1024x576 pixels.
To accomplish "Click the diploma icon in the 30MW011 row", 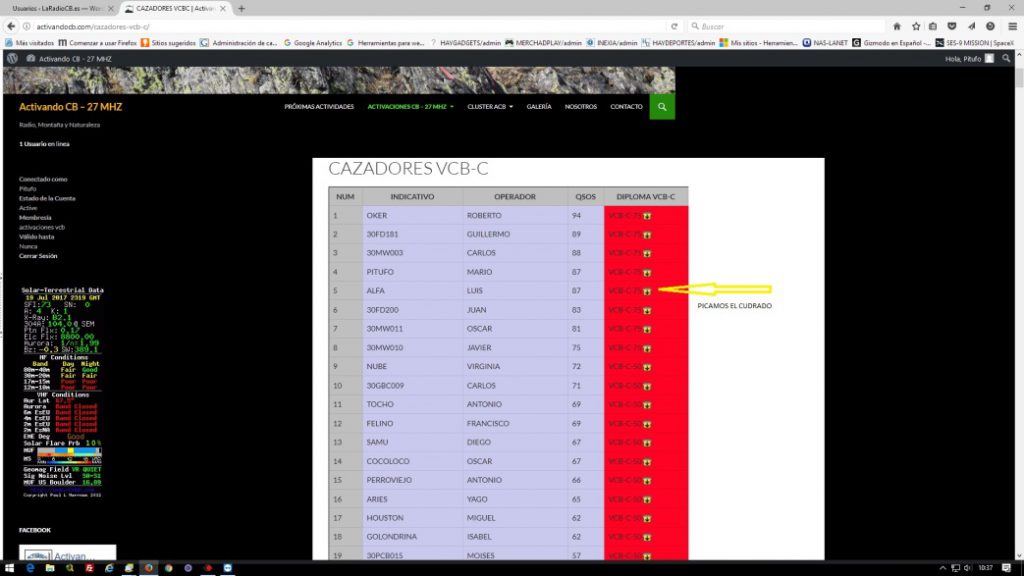I will tap(647, 329).
